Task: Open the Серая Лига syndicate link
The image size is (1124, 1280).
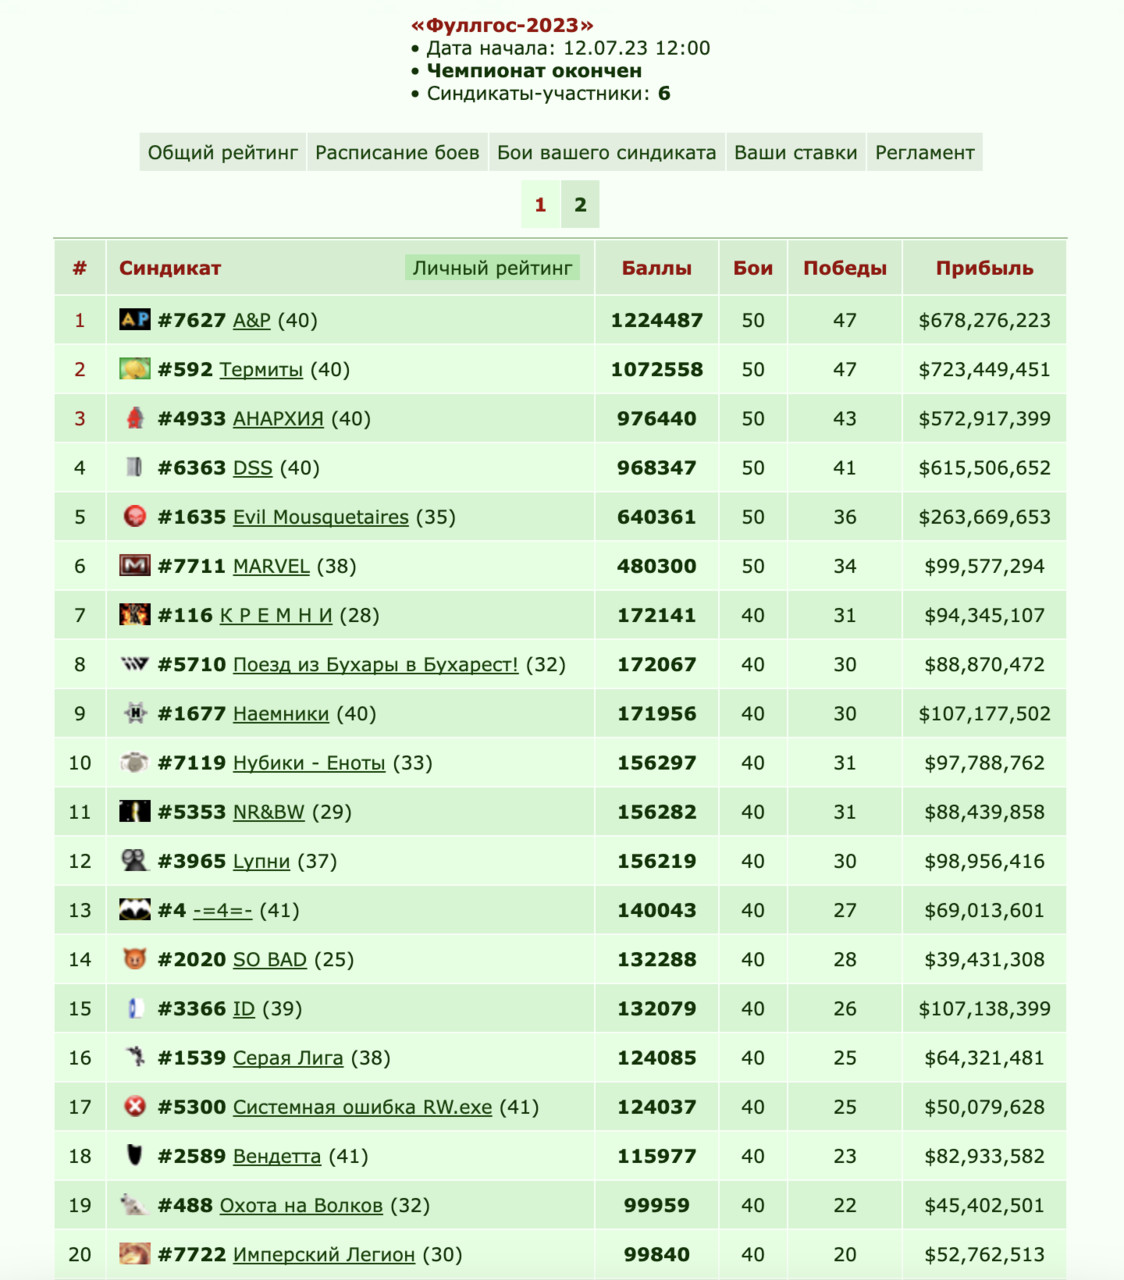Action: point(288,1057)
